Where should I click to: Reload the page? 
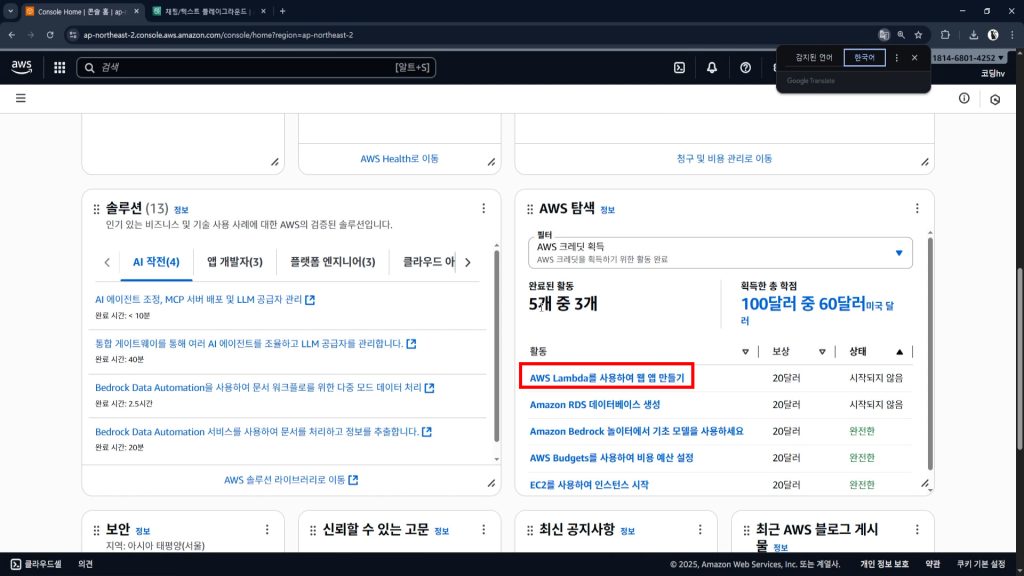click(50, 35)
